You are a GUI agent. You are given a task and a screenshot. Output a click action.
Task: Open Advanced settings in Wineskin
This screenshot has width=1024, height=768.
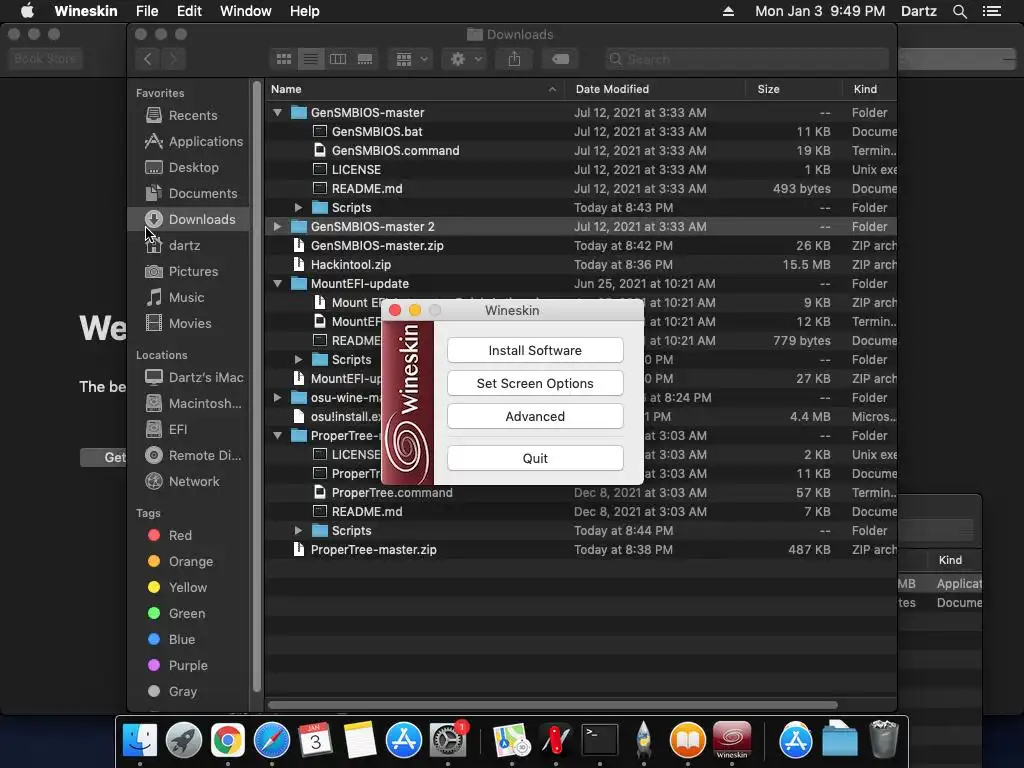[x=535, y=416]
